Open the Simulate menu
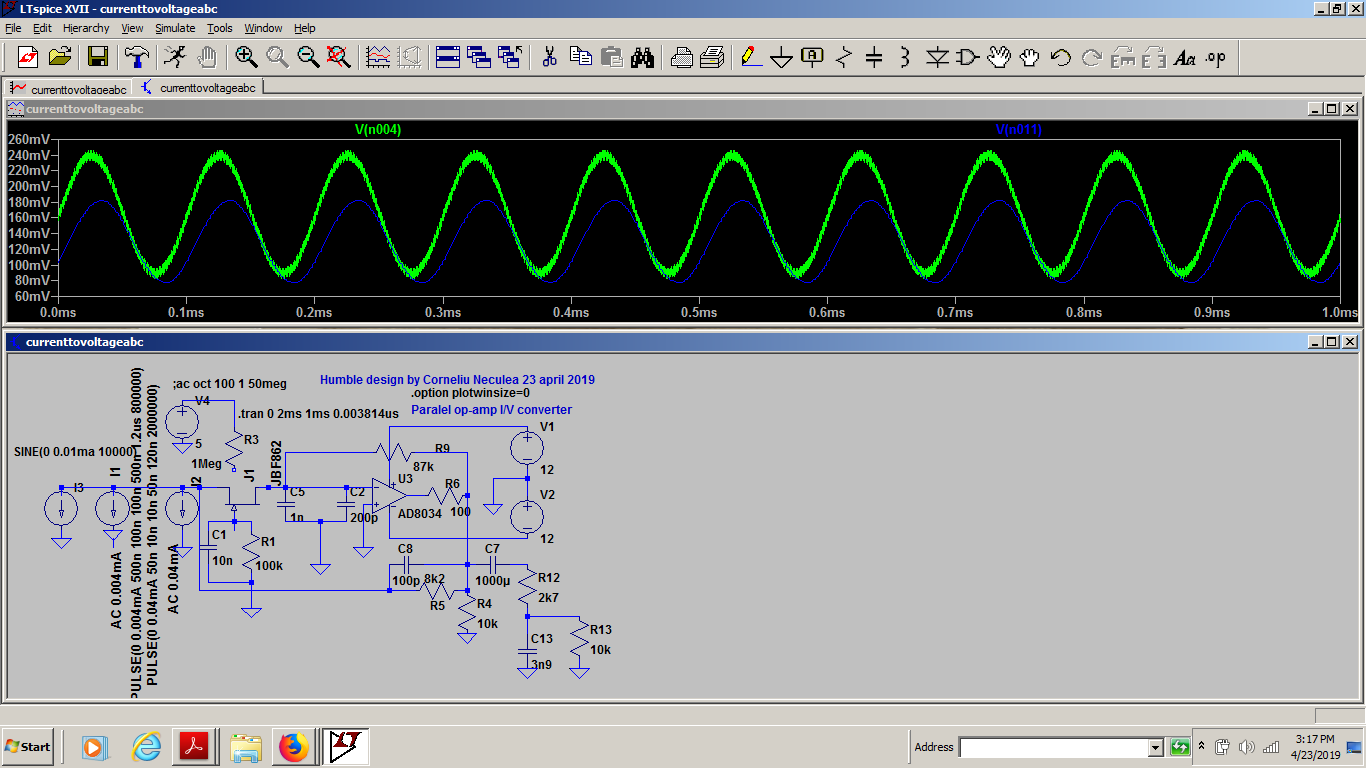 pyautogui.click(x=175, y=28)
